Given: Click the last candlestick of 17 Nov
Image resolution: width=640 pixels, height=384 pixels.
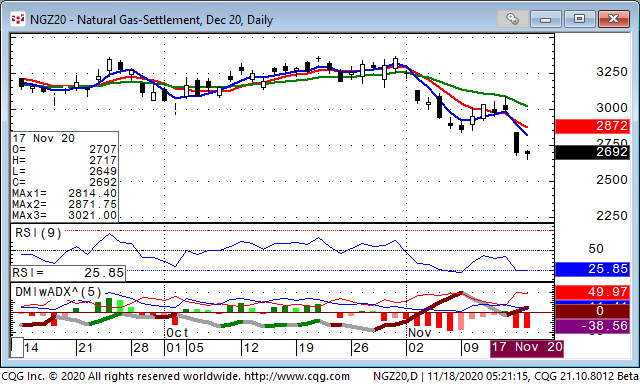Looking at the screenshot, I should coord(528,154).
